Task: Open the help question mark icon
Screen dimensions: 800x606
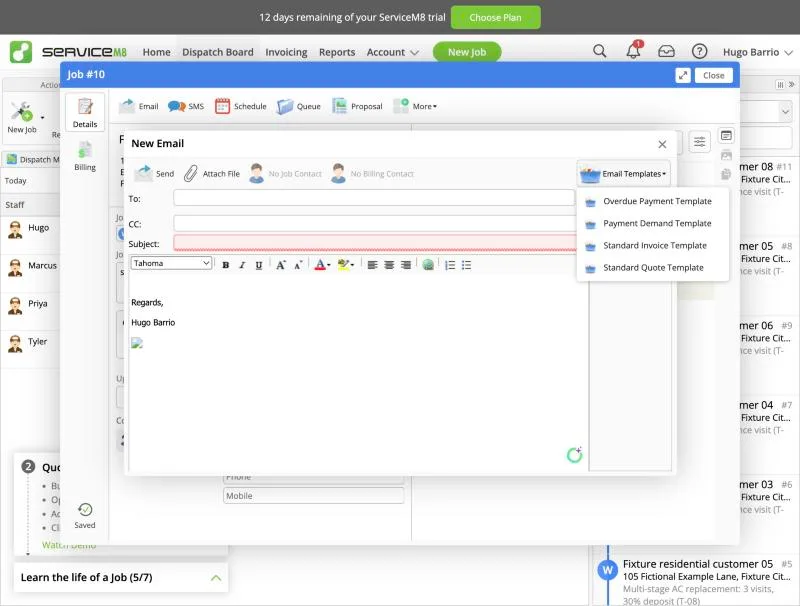Action: tap(699, 51)
